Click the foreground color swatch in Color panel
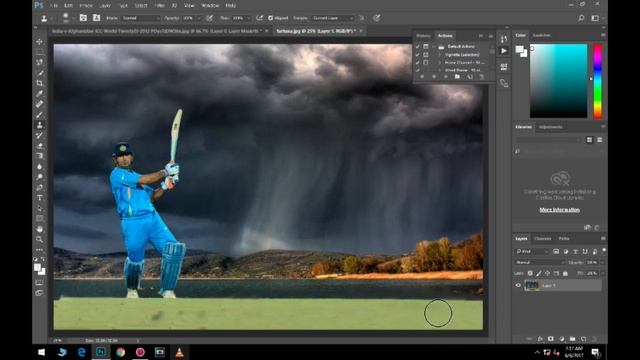Viewport: 640px width, 360px height. (519, 50)
